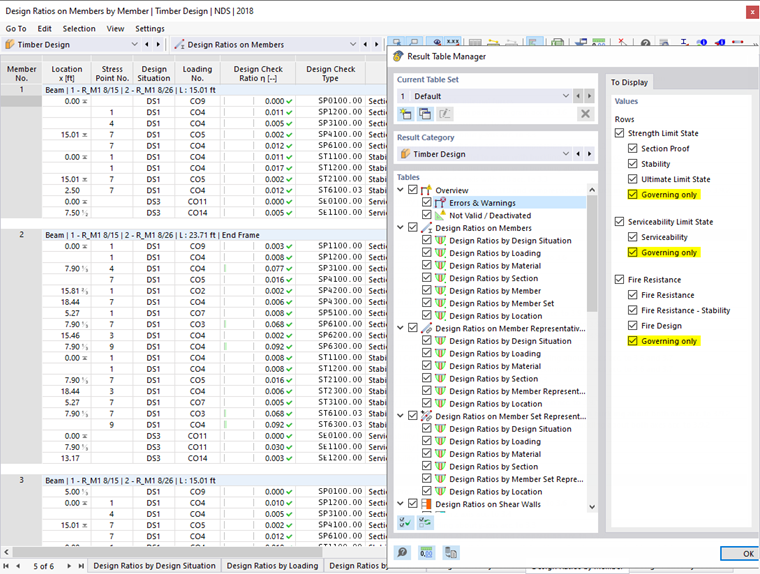Collapse the Design Ratios on Members tree node
Viewport: 760px width, 574px height.
click(x=402, y=228)
